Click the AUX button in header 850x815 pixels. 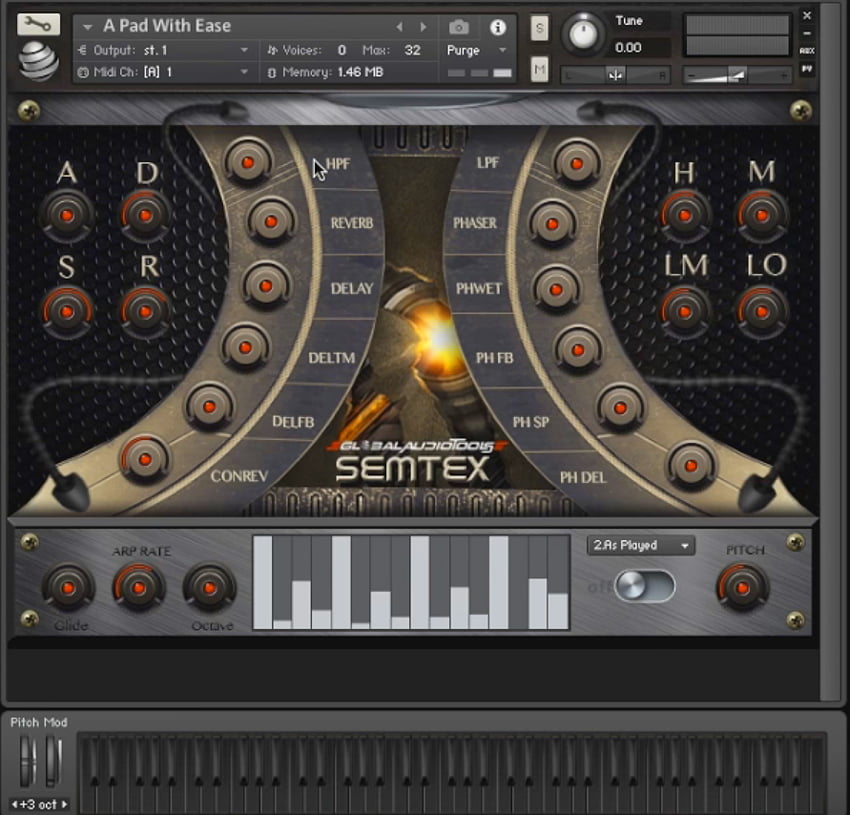click(x=807, y=50)
